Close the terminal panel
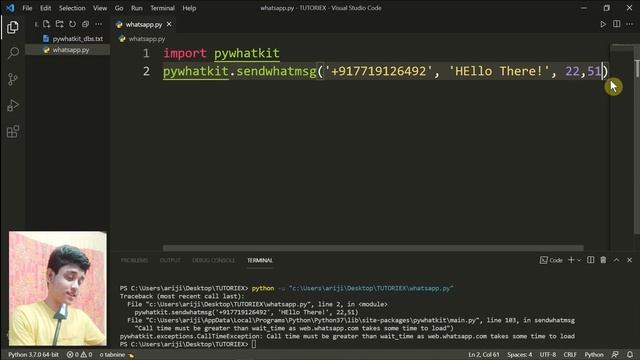The image size is (640, 360). 629,260
